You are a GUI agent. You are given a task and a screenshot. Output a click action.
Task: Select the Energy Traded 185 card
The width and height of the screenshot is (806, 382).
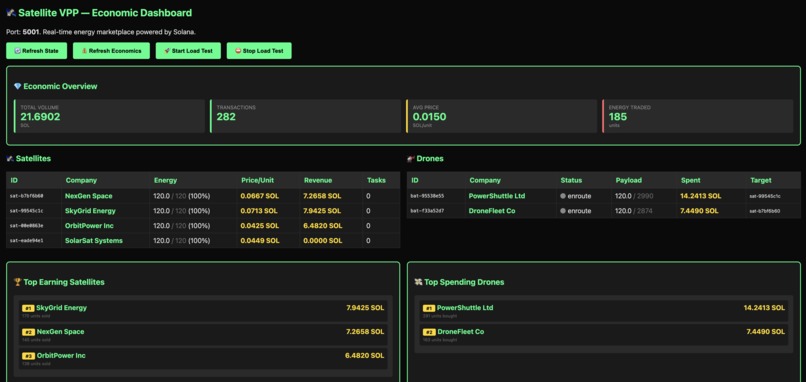tap(698, 116)
